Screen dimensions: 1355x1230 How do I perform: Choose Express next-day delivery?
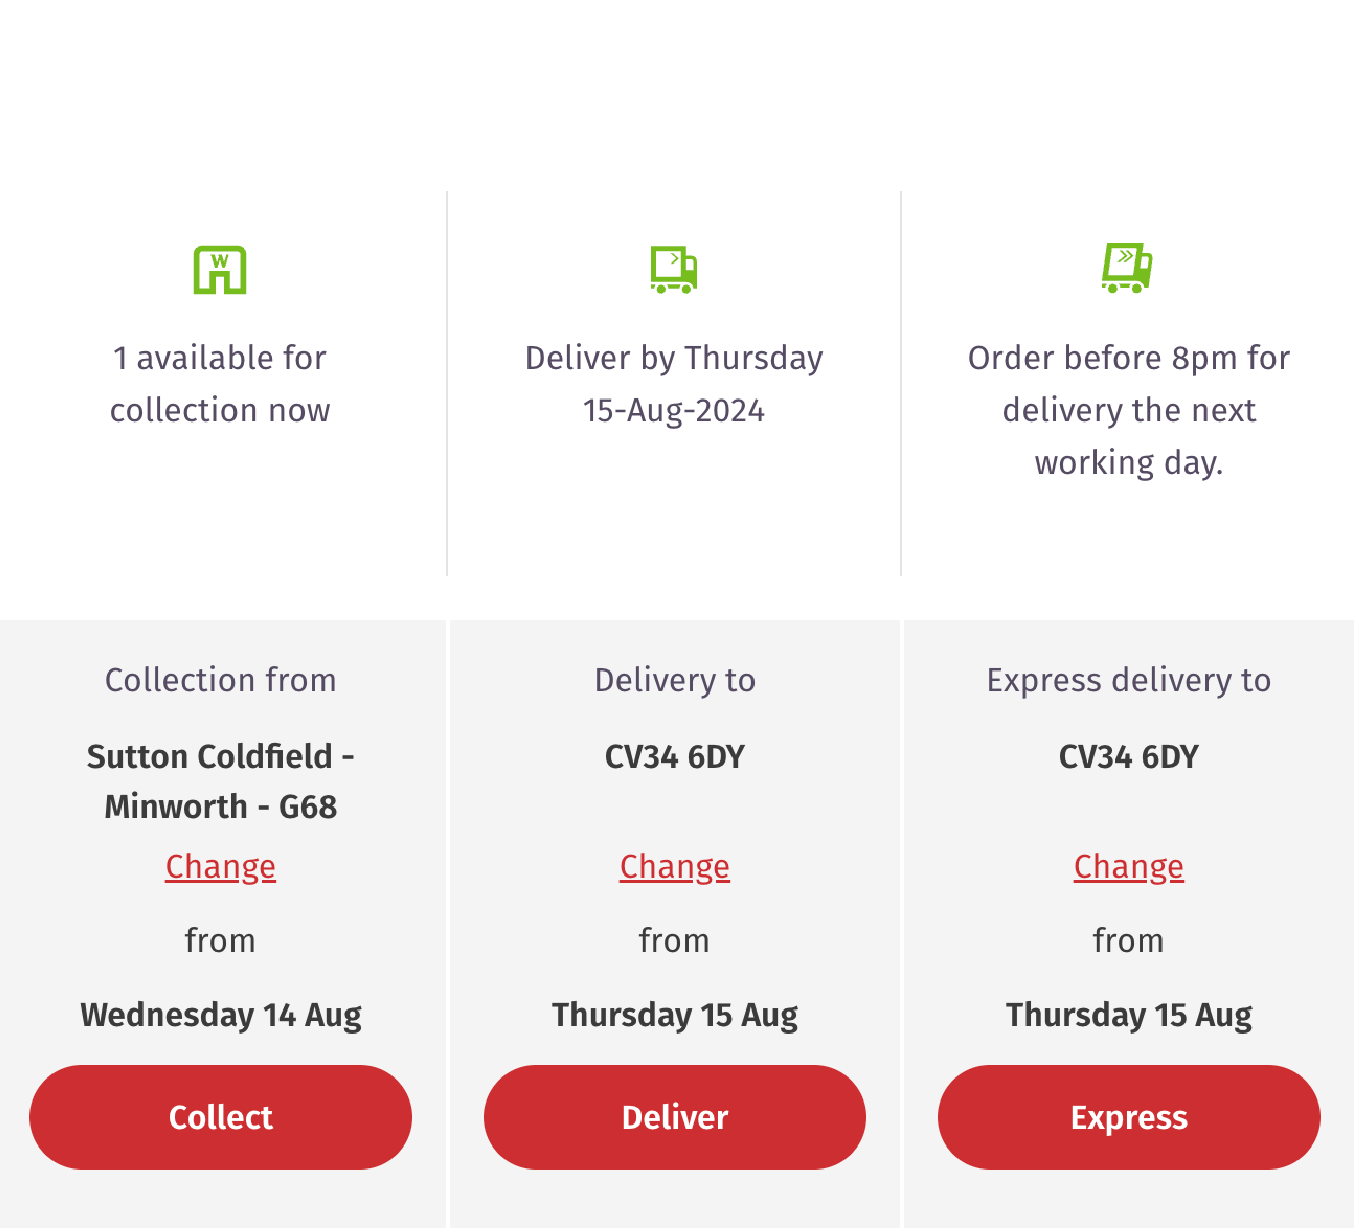1128,1117
